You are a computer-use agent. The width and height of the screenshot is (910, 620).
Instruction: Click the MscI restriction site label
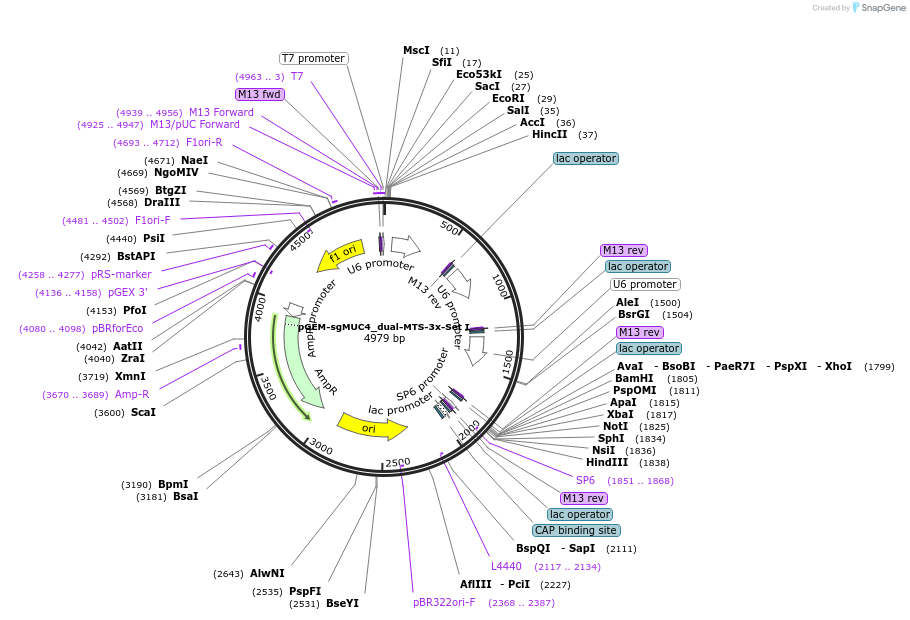click(x=416, y=50)
